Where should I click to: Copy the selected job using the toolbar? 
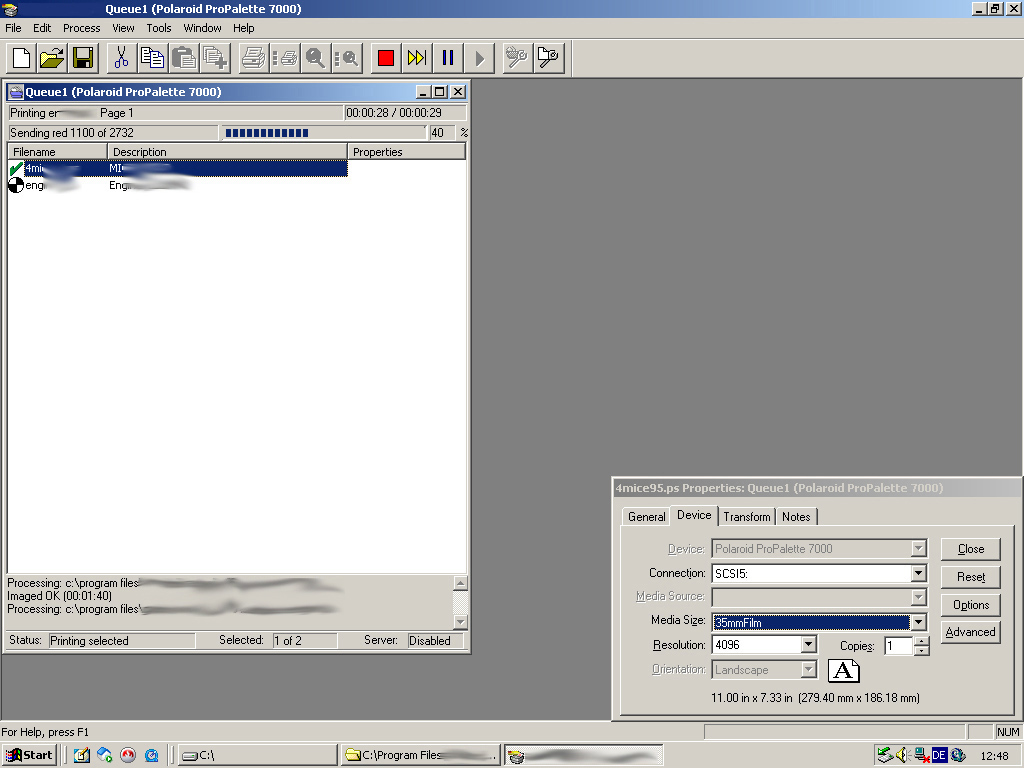click(152, 58)
